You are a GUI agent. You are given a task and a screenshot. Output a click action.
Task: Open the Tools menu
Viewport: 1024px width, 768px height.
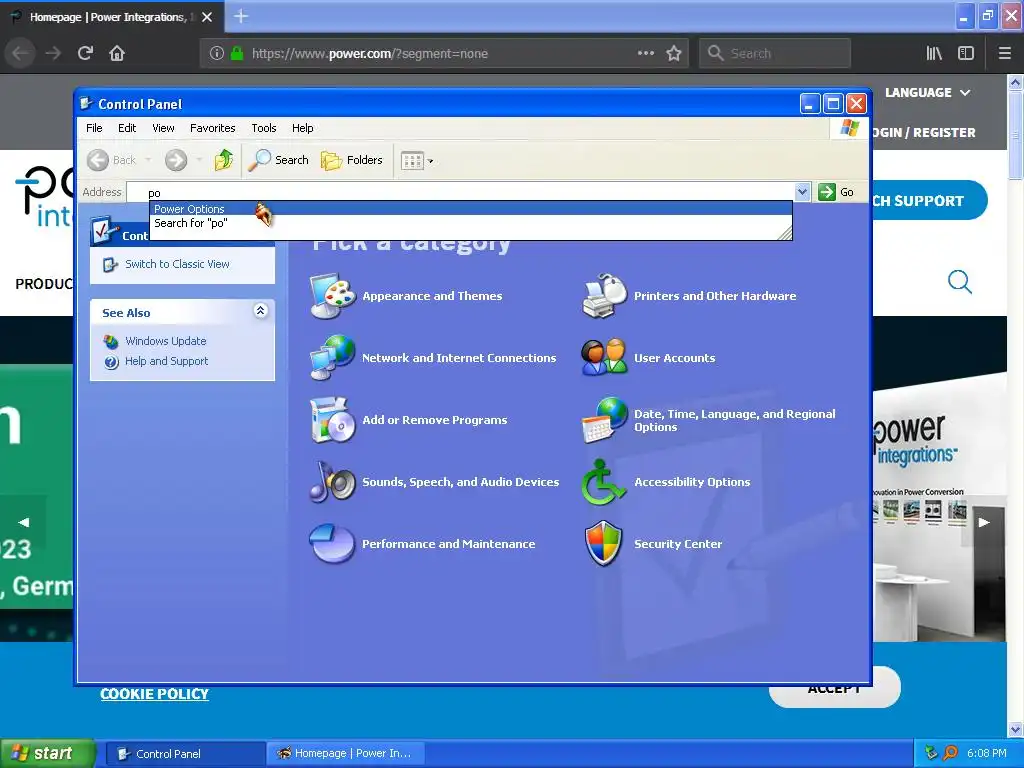(x=264, y=128)
